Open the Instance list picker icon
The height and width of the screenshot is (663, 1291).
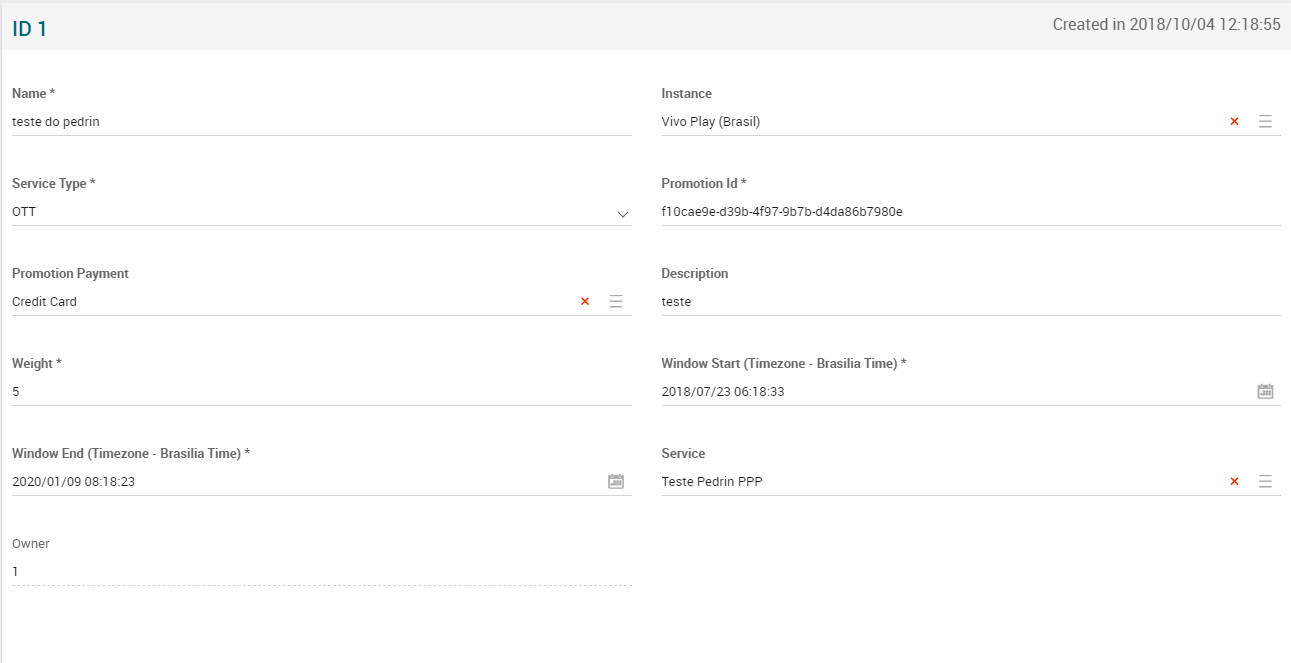[x=1265, y=121]
